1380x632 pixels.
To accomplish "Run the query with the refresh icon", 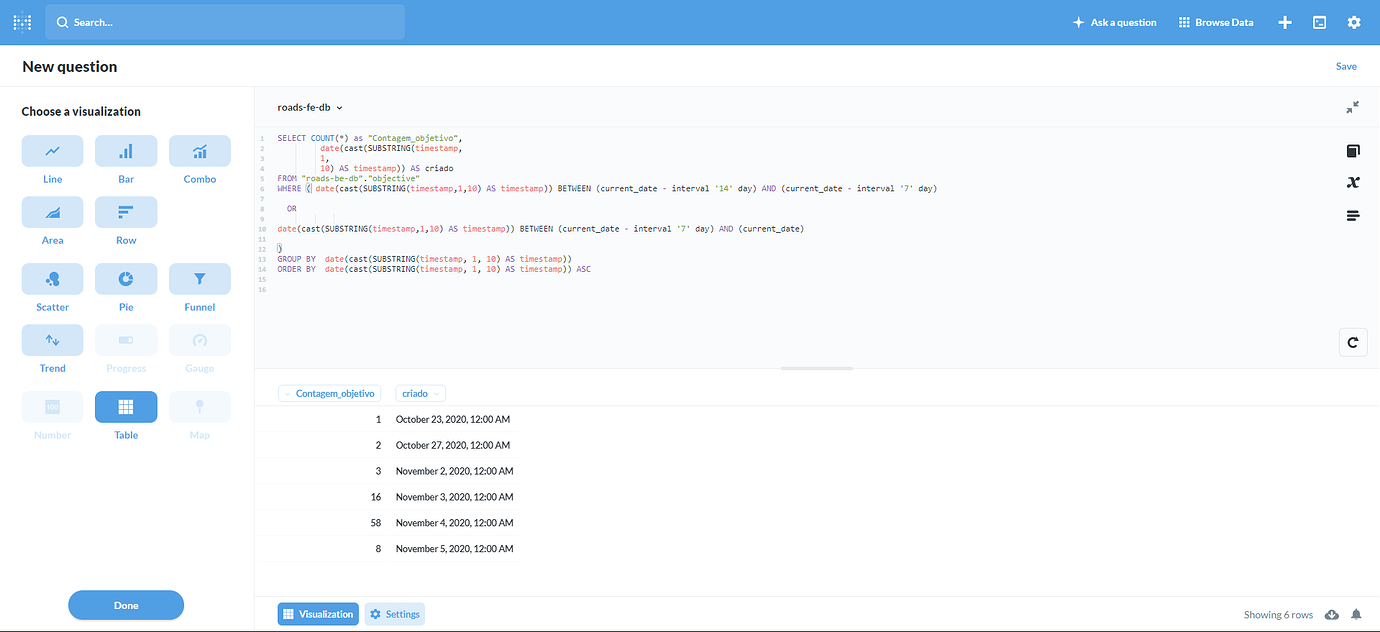I will click(x=1353, y=341).
